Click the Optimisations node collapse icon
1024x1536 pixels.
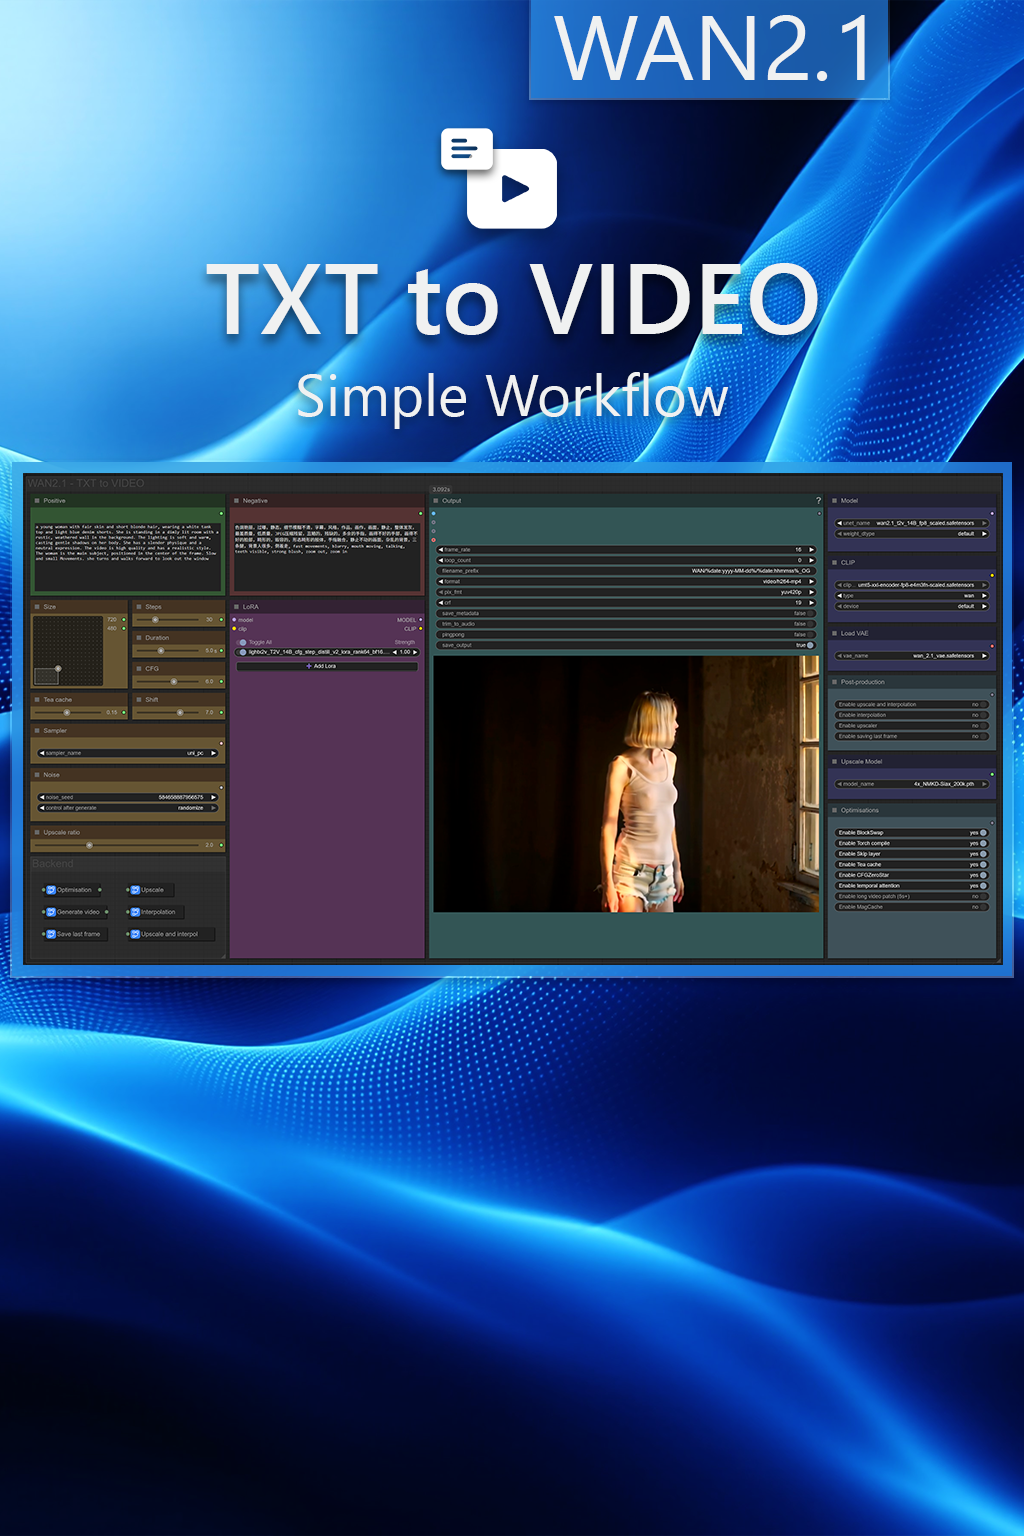click(x=834, y=811)
